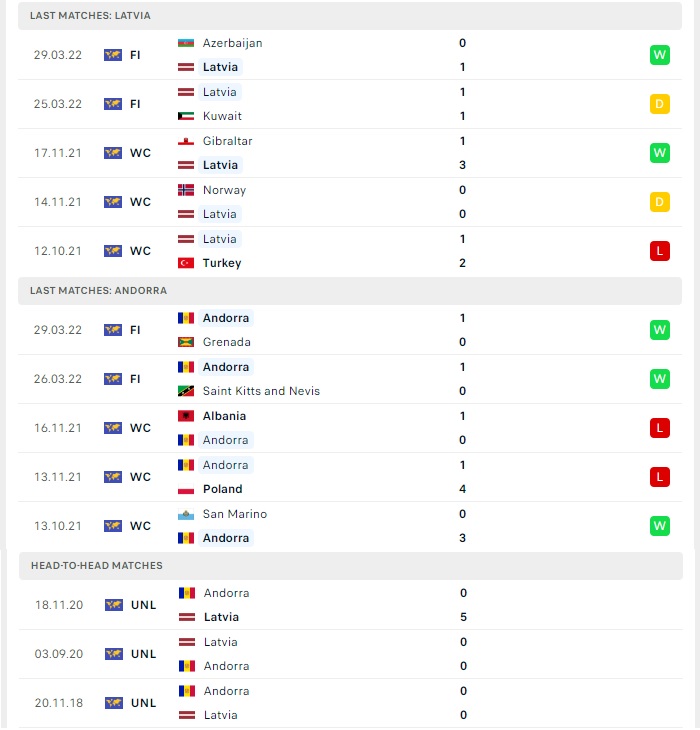Click the San Marino flag icon
This screenshot has height=730, width=700.
coord(186,514)
